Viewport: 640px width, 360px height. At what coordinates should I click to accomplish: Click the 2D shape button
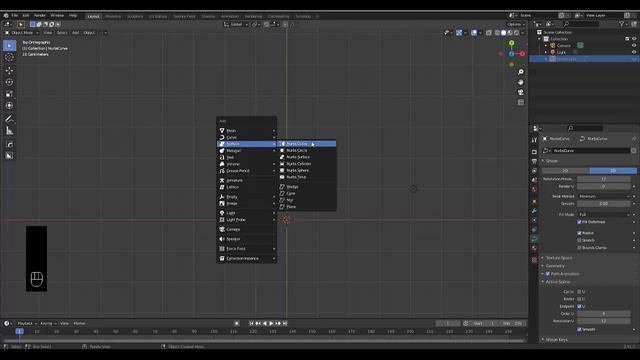pyautogui.click(x=565, y=171)
